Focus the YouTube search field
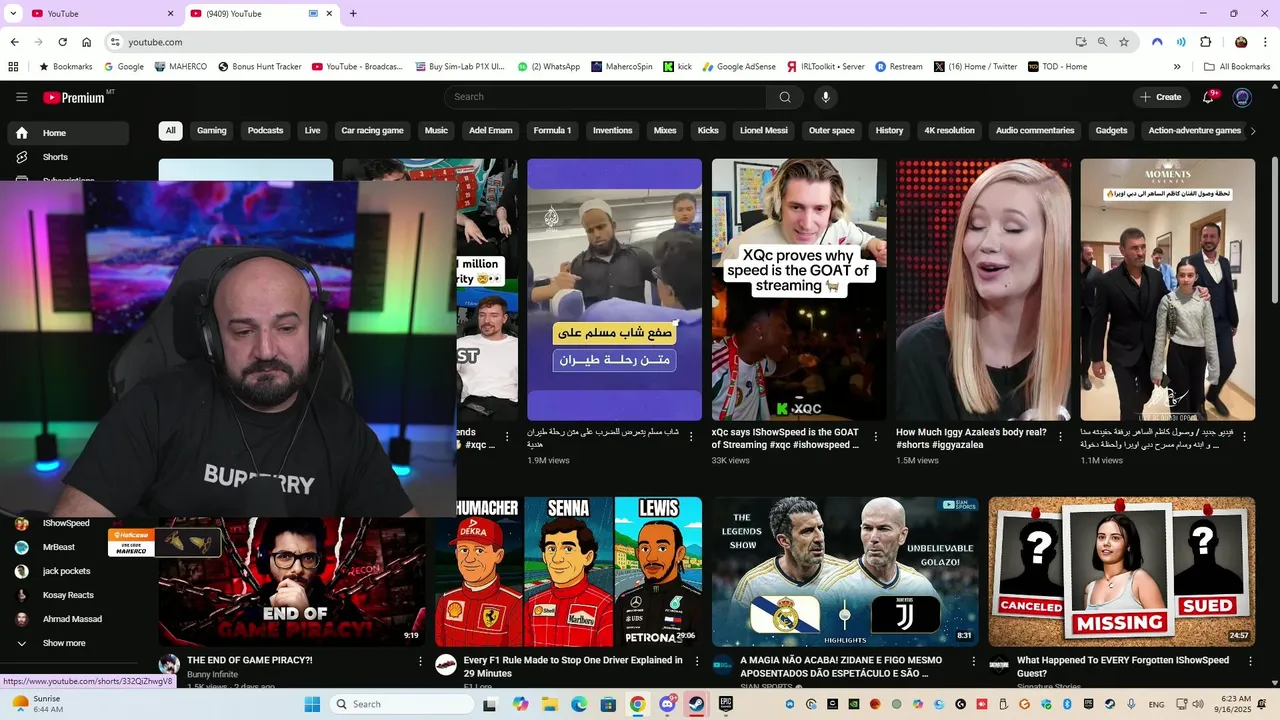The image size is (1280, 720). click(x=605, y=97)
